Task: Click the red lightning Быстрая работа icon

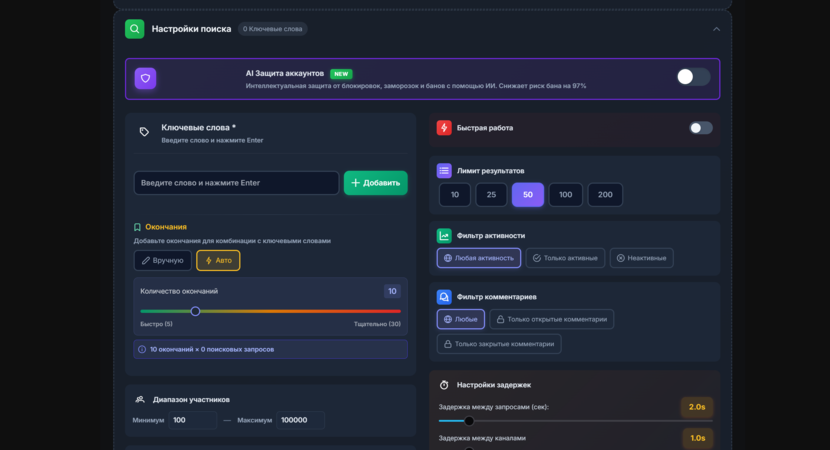Action: point(444,128)
